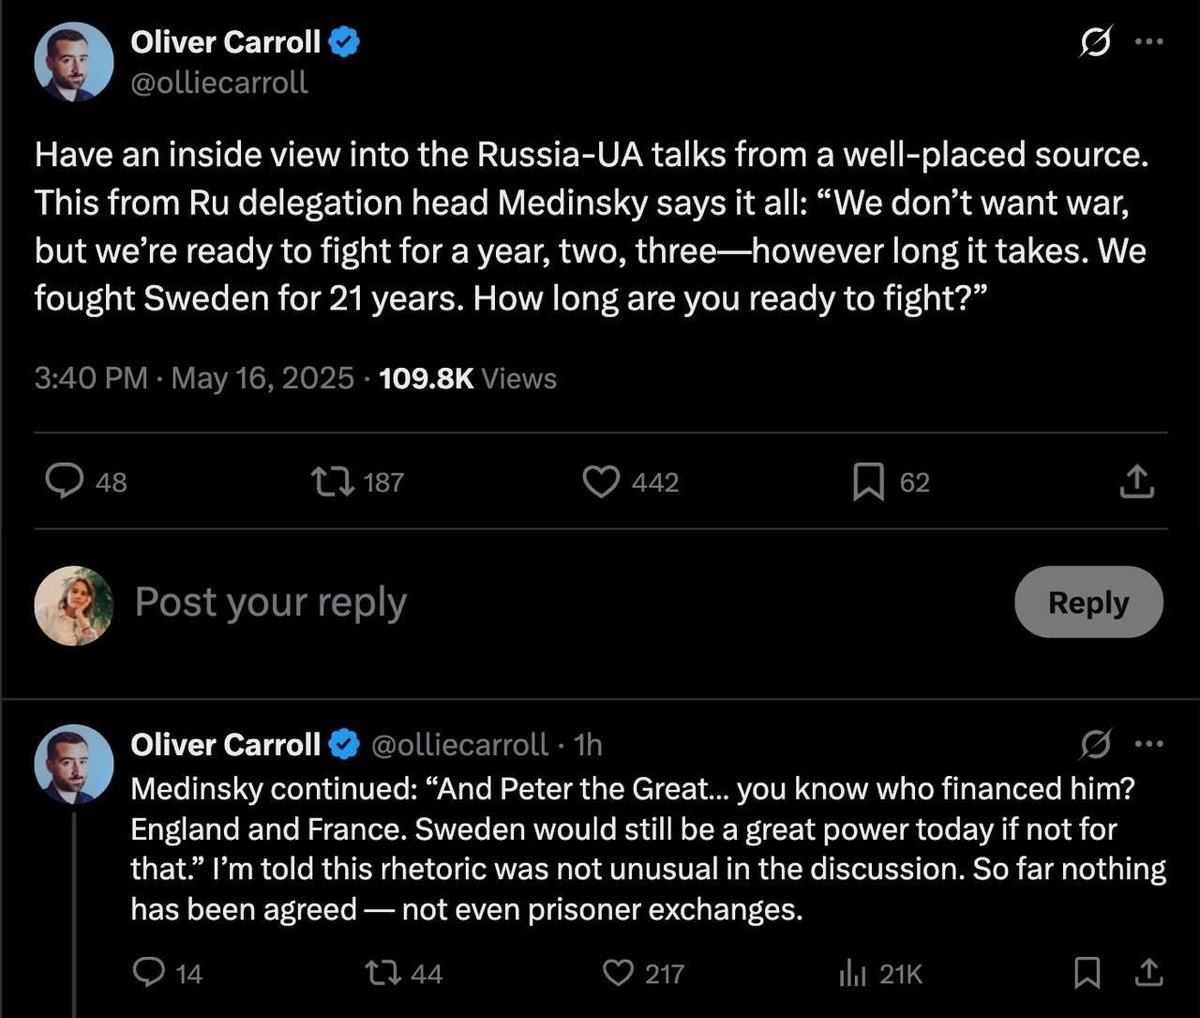
Task: Open replies on the main post
Action: click(x=65, y=482)
